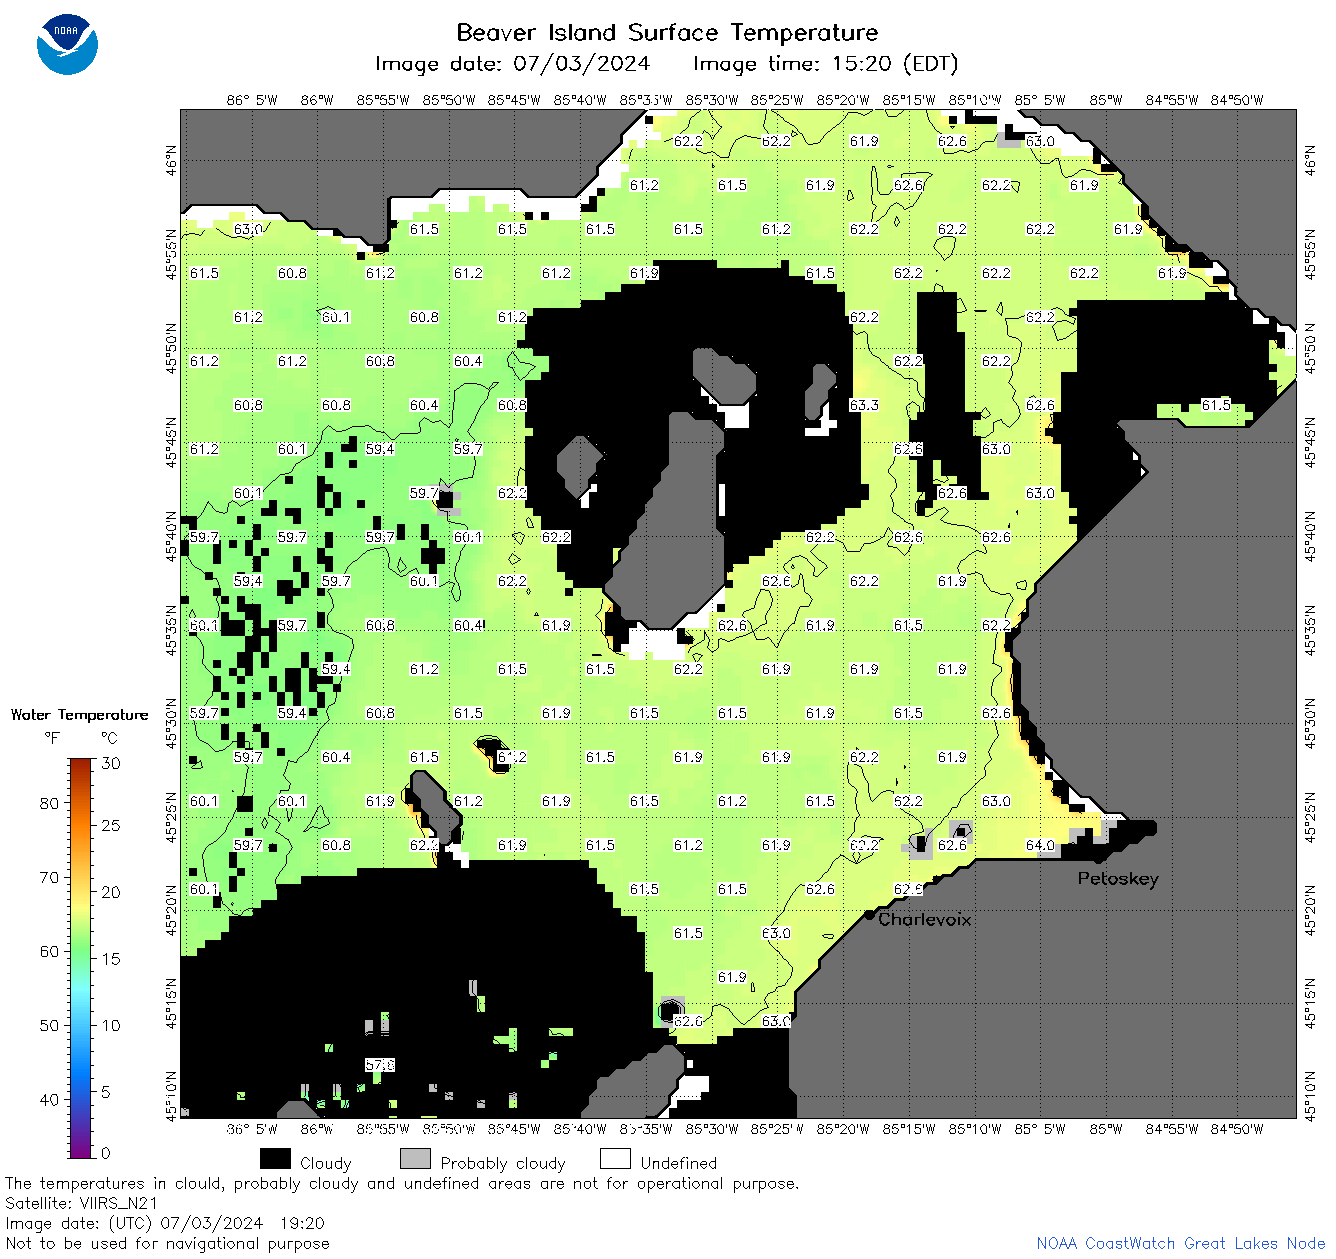Screen dimensions: 1336x1259
Task: Click the cloud-area temperature disclaimer sentence
Action: click(x=402, y=1183)
